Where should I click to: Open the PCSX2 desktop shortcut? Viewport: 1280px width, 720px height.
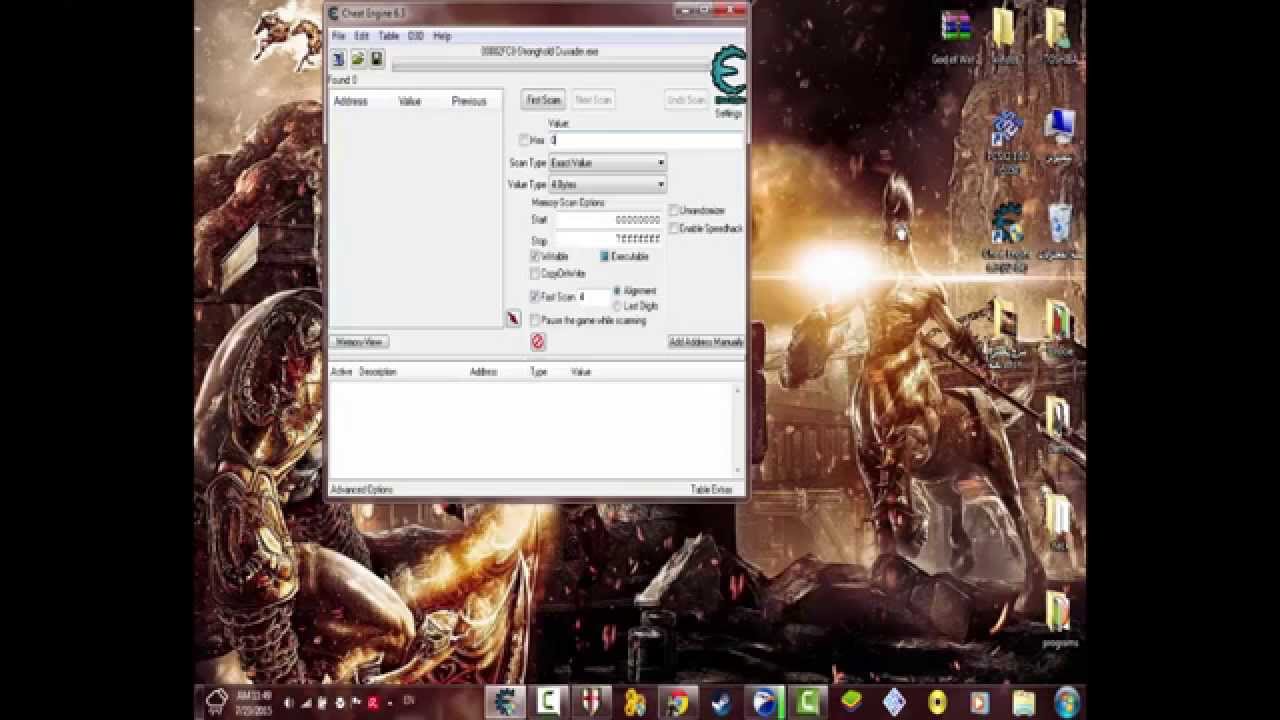click(1007, 141)
